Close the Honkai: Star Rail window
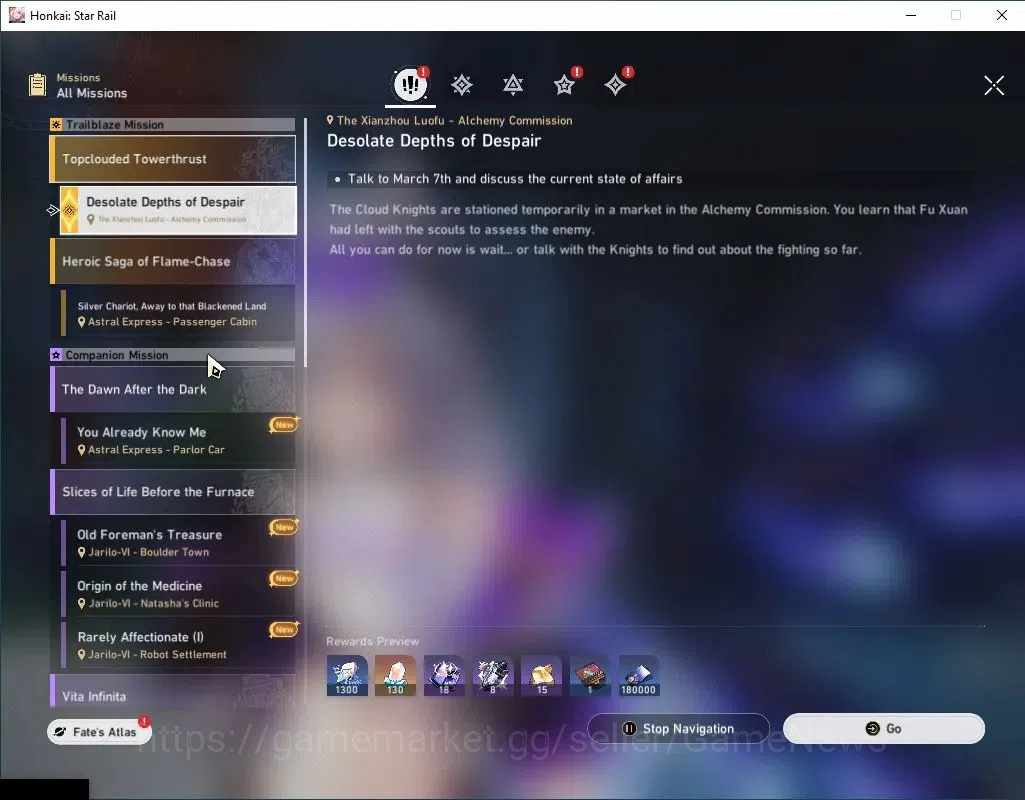This screenshot has width=1025, height=800. pyautogui.click(x=1001, y=15)
